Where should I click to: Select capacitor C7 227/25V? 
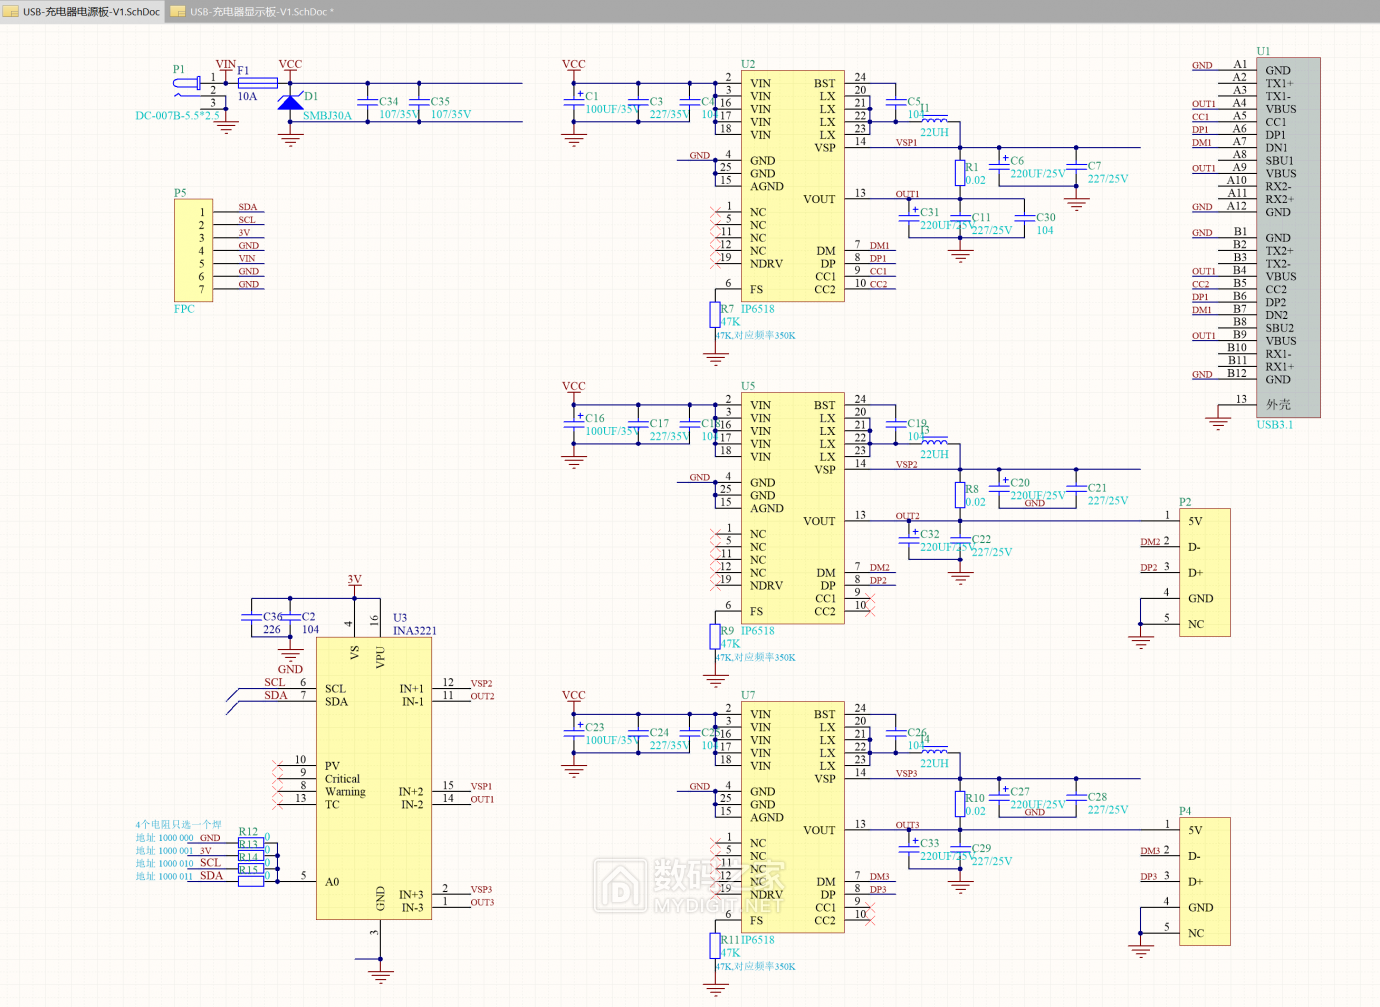click(1076, 166)
